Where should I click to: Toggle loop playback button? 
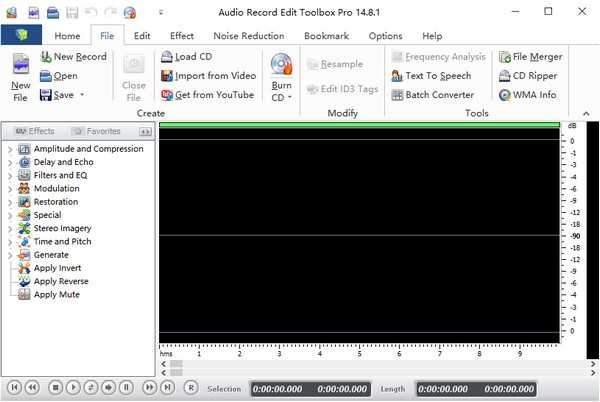[x=91, y=387]
